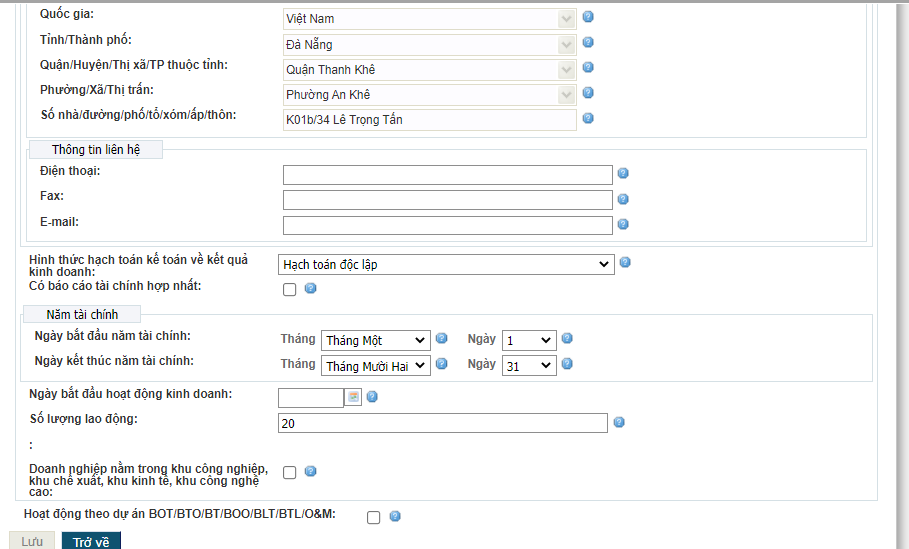Viewport: 909px width, 549px height.
Task: Click help icon beside Phường An Khê
Action: coord(589,93)
